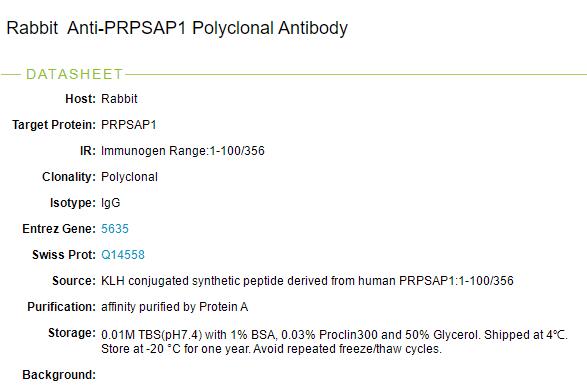The width and height of the screenshot is (587, 391).
Task: Click affinity purified by Protein A text
Action: point(174,307)
